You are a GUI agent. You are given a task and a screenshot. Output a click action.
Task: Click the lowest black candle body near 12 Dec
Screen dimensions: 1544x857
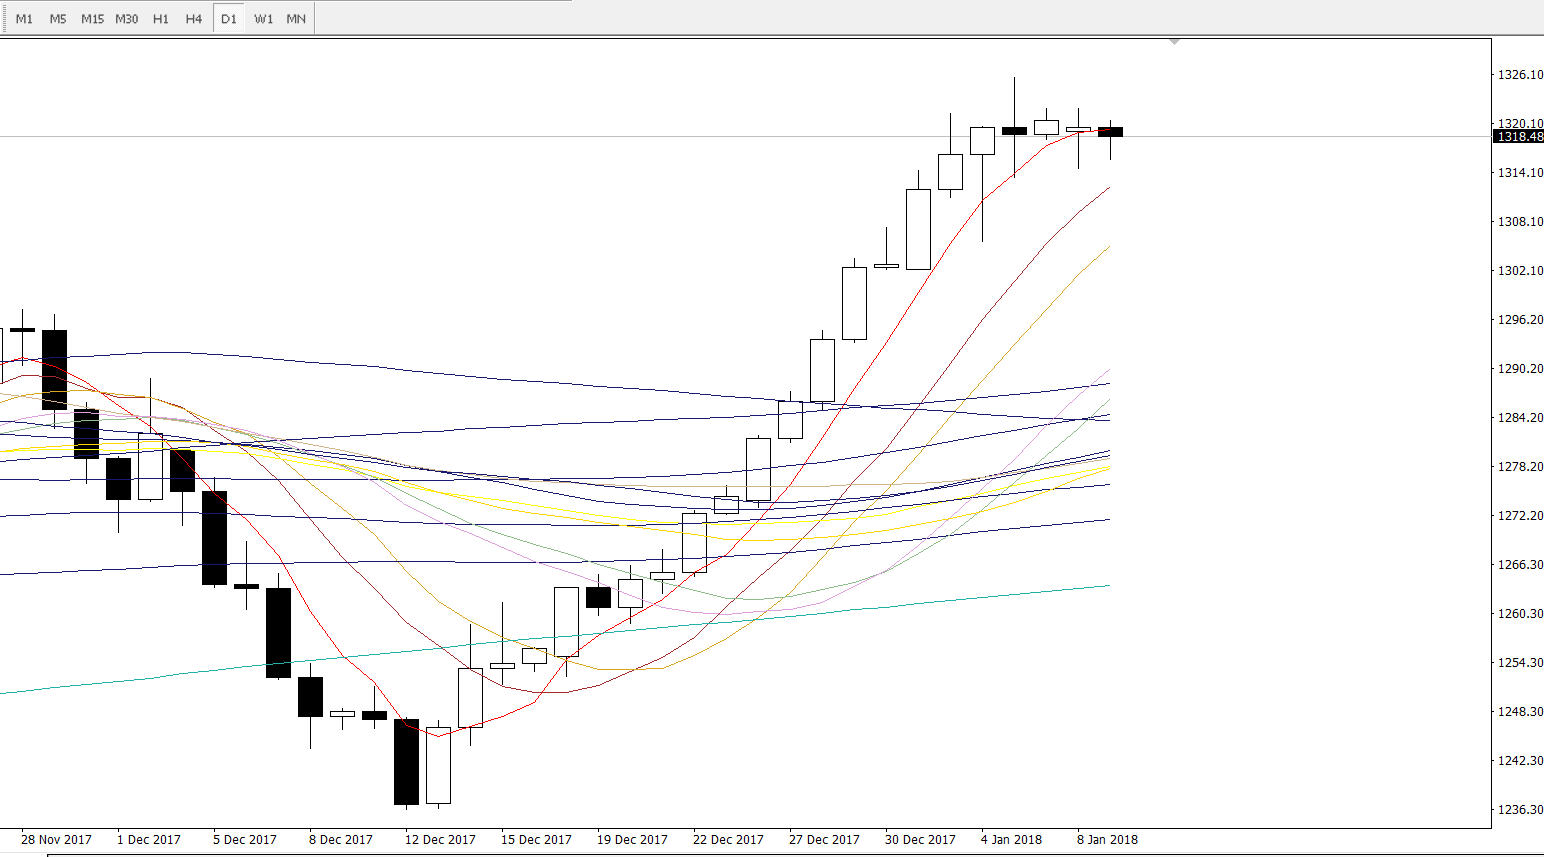406,761
